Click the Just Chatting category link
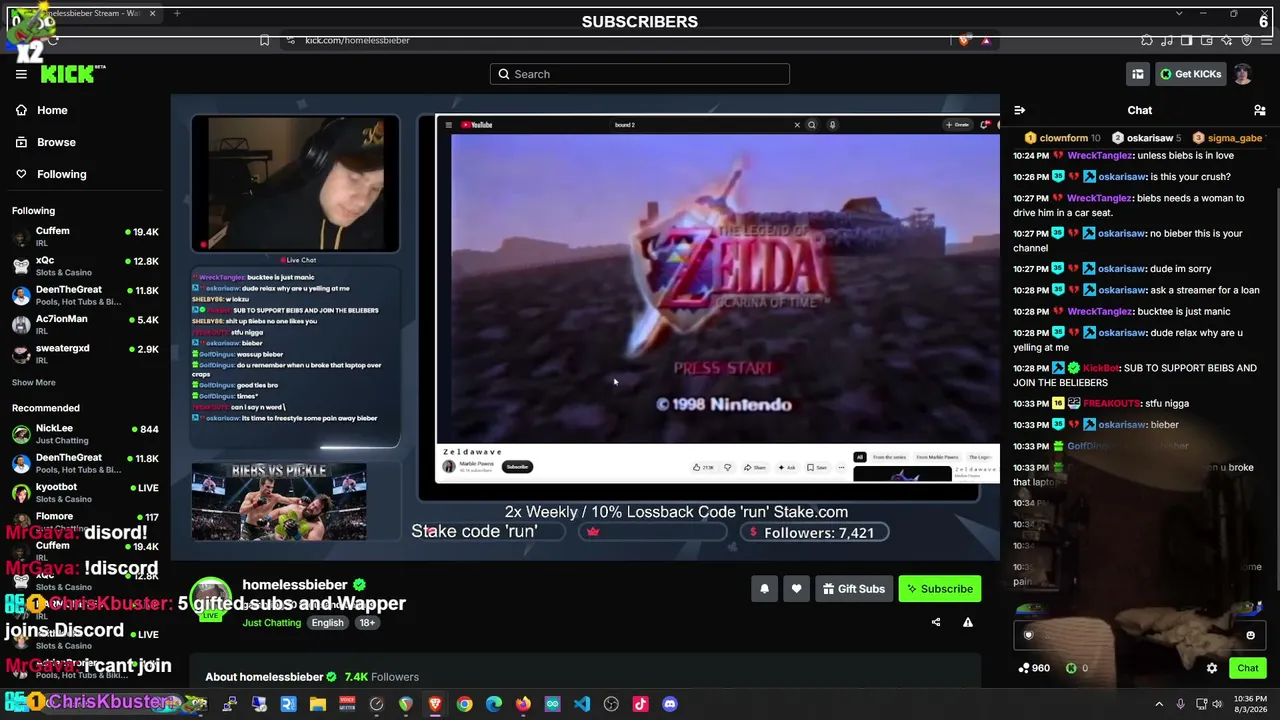This screenshot has height=720, width=1280. pos(272,623)
